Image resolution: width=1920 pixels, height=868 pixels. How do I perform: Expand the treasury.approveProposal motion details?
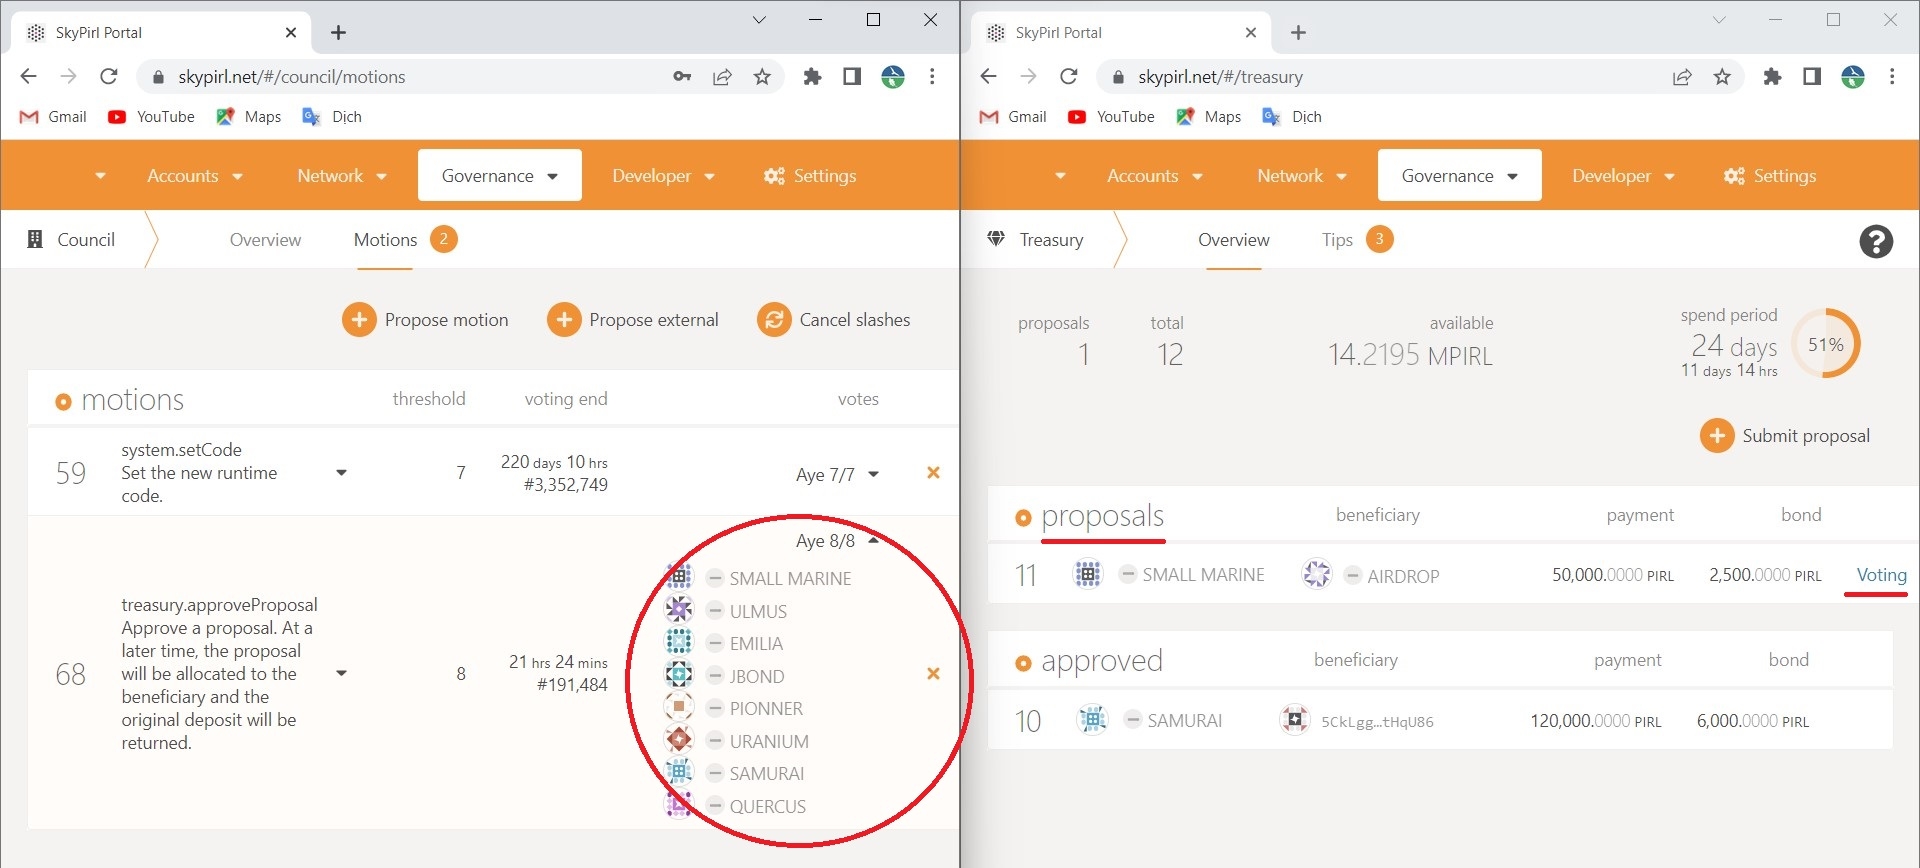point(341,674)
